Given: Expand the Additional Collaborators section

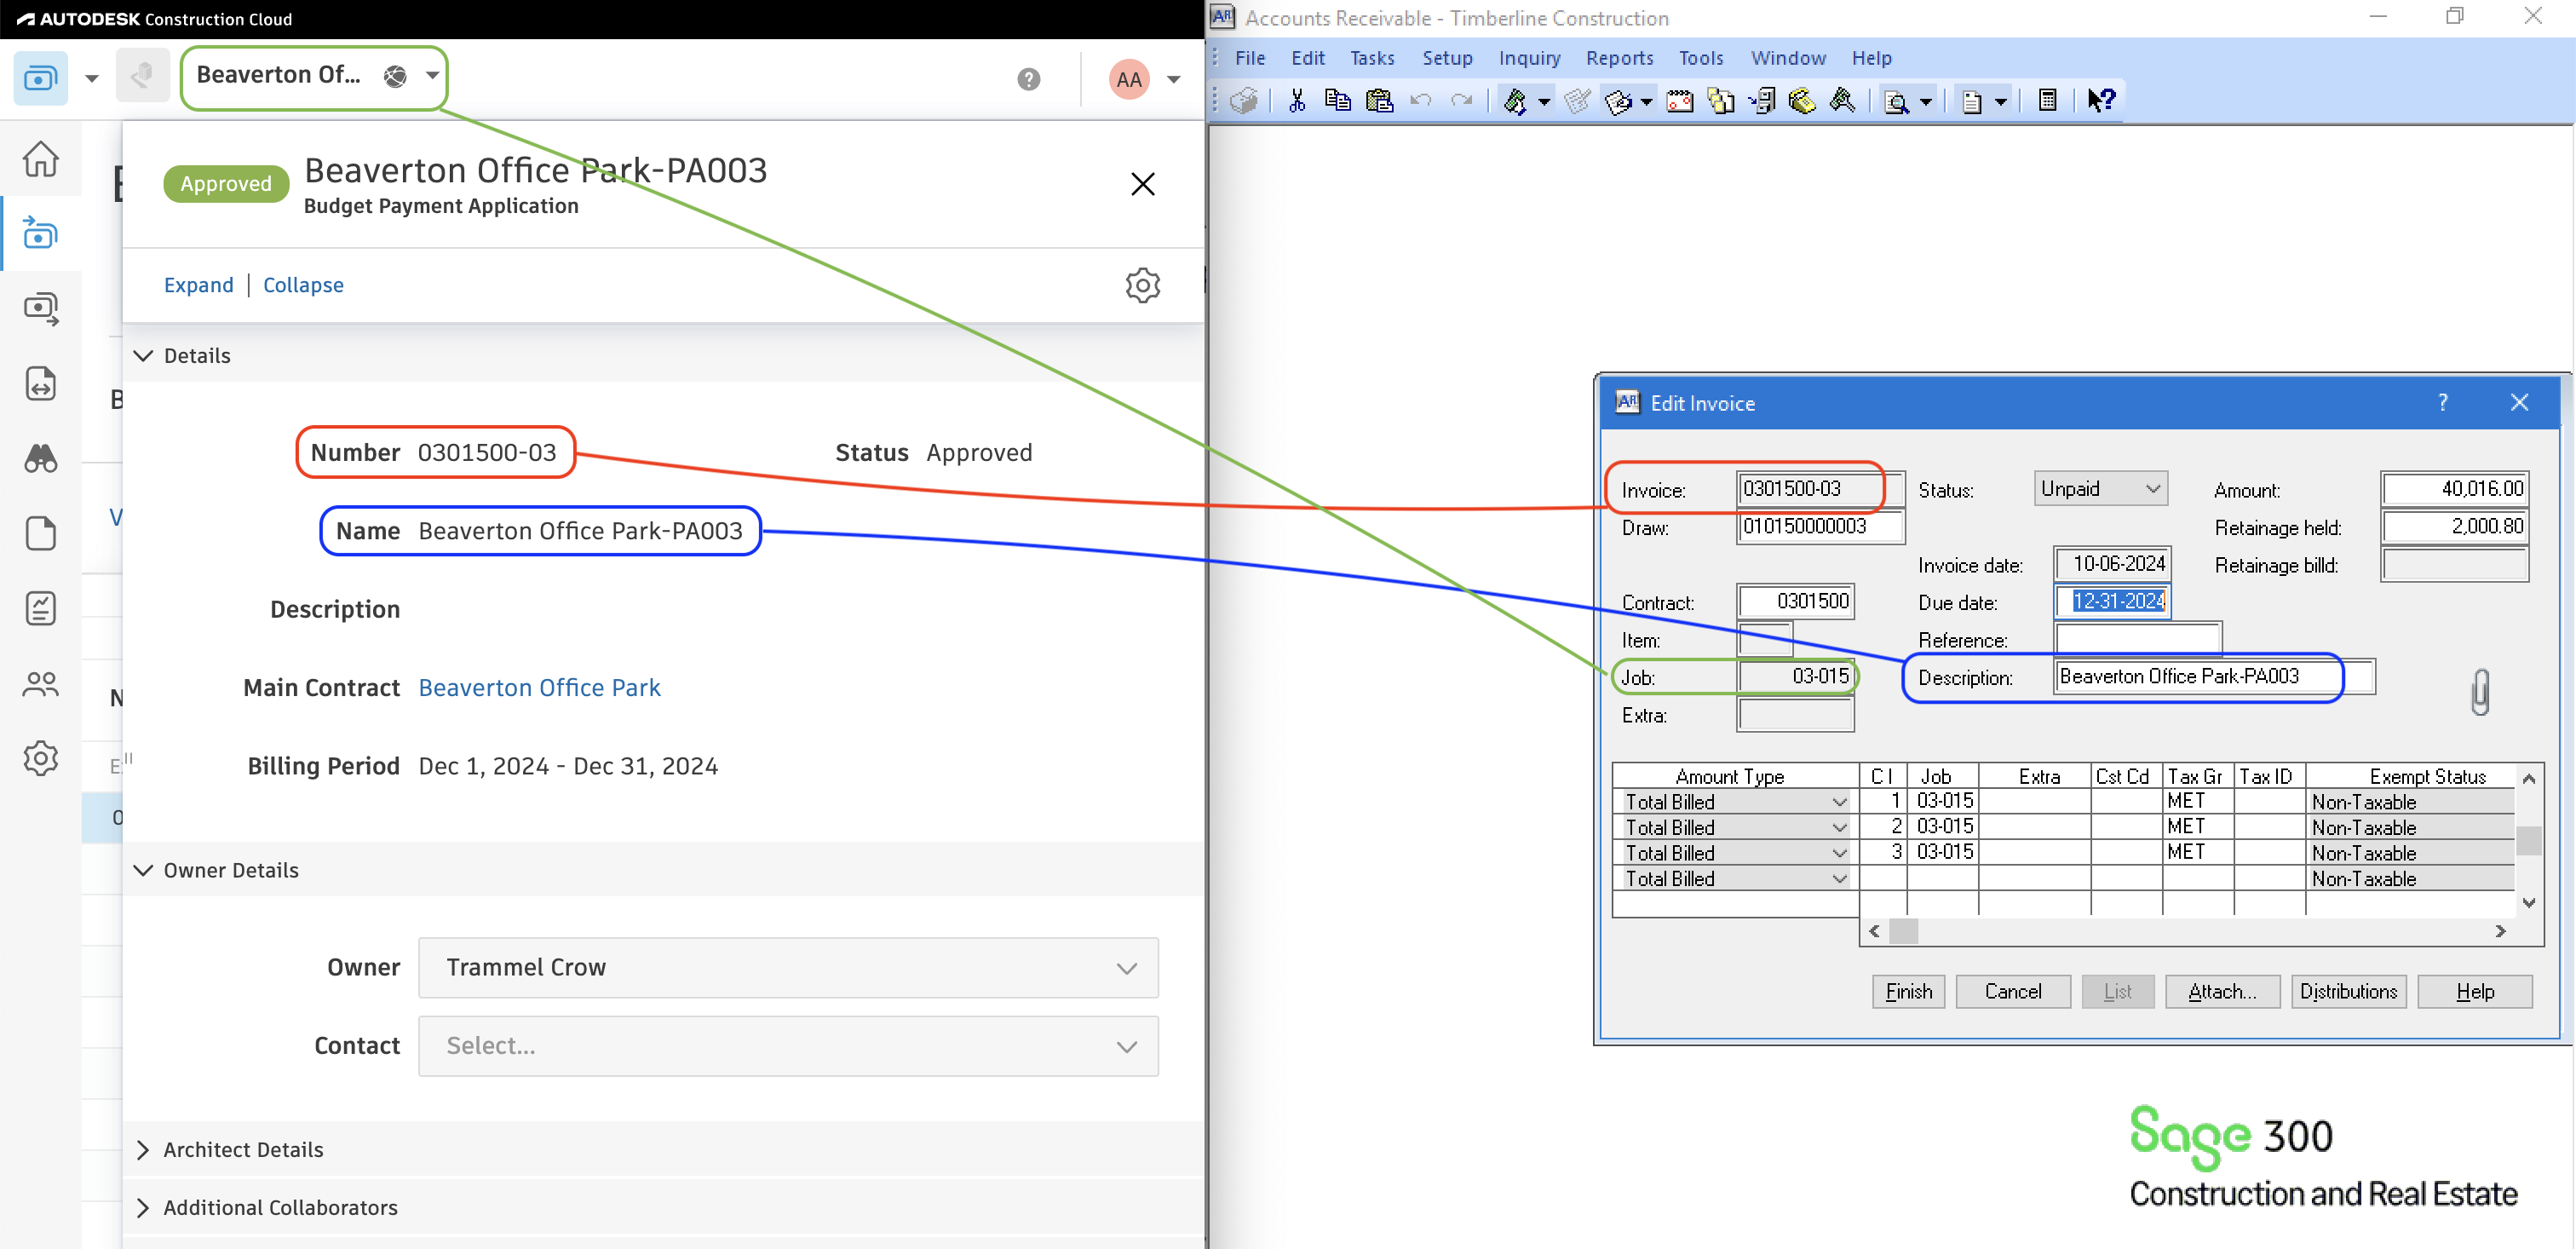Looking at the screenshot, I should pyautogui.click(x=144, y=1208).
